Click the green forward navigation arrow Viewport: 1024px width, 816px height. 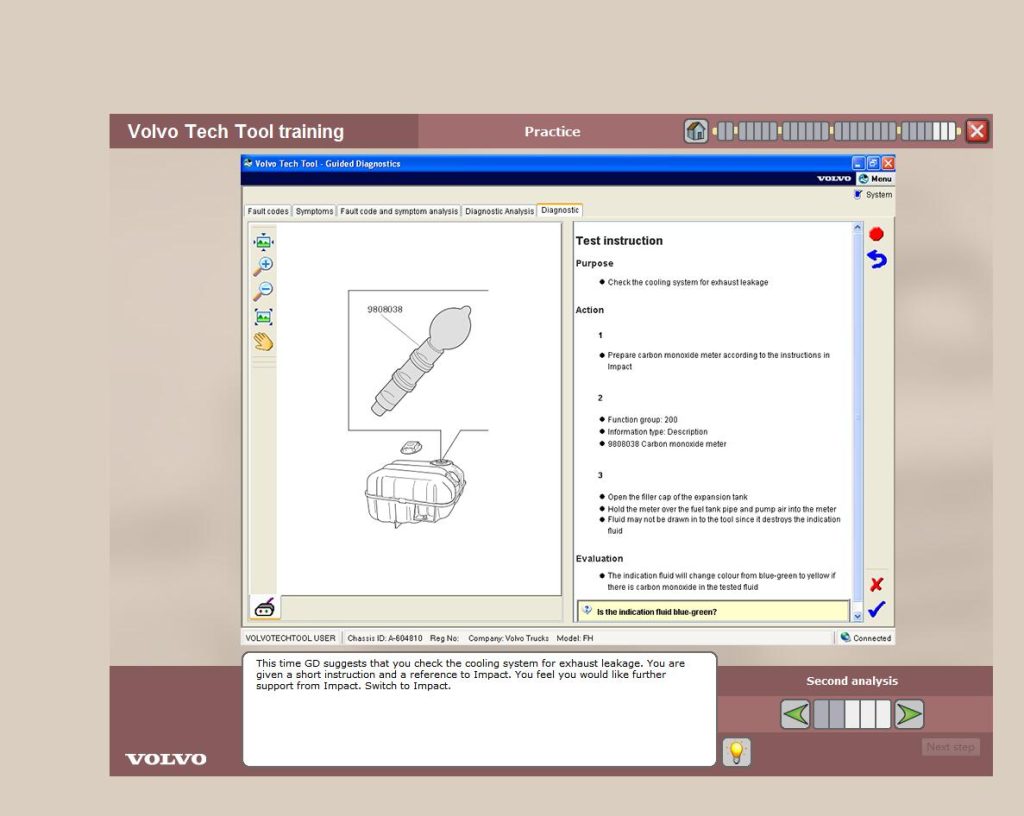pyautogui.click(x=908, y=714)
